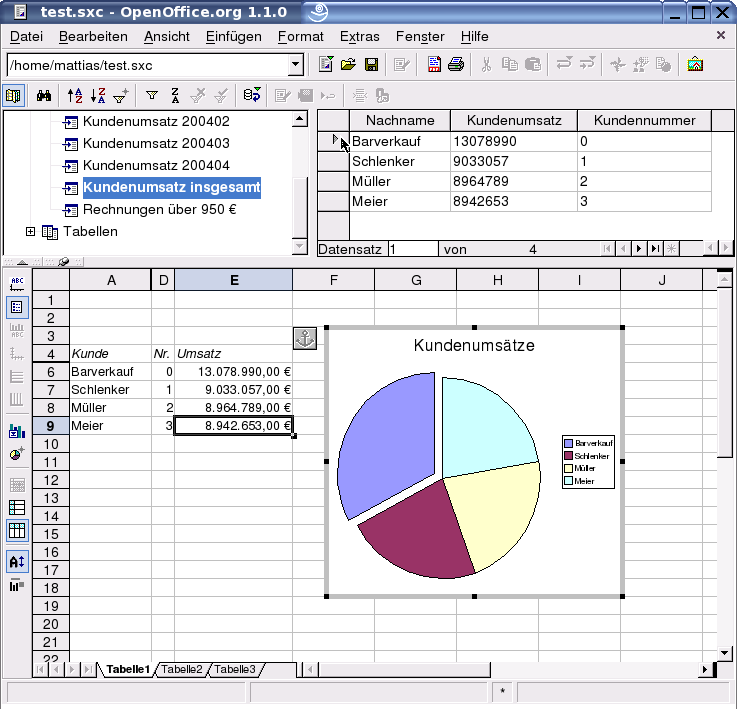Click the Open file folder icon
737x709 pixels.
[348, 65]
